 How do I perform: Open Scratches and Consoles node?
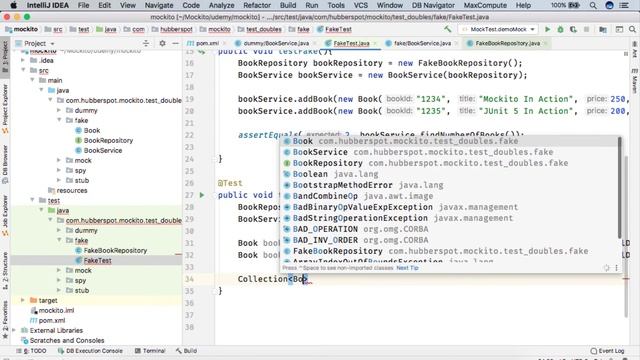tap(67, 340)
